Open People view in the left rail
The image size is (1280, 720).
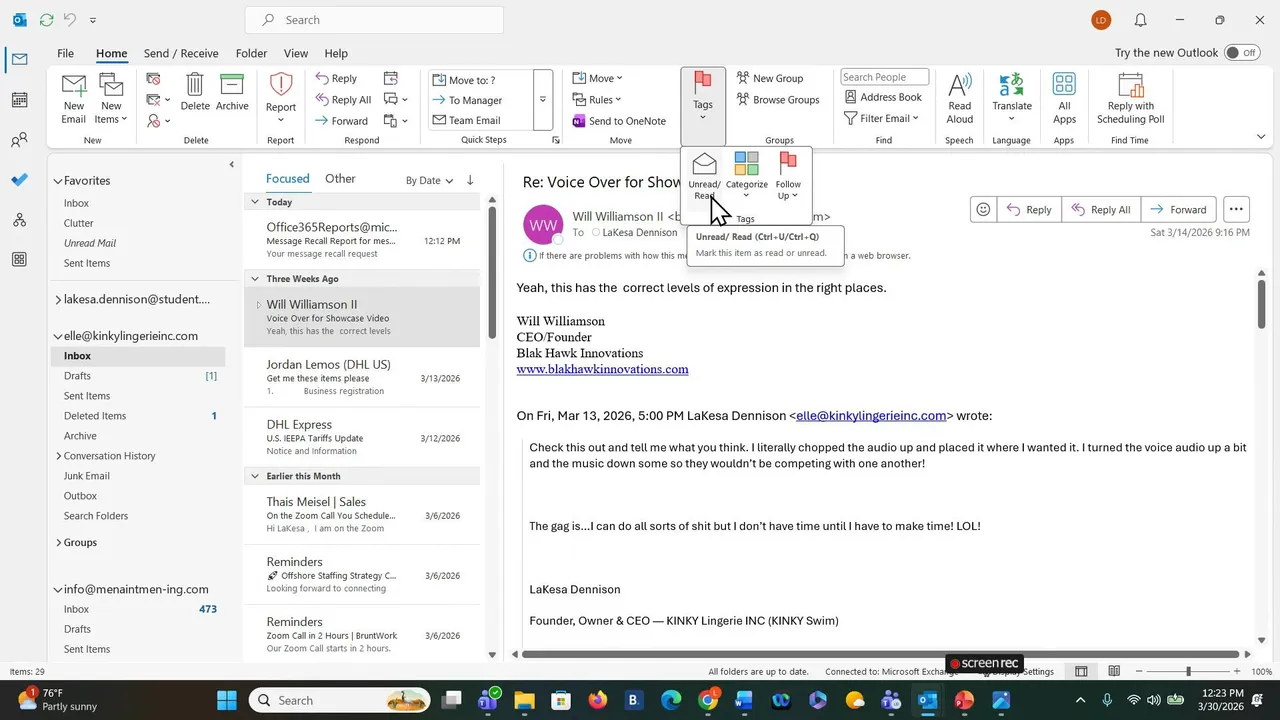[19, 140]
